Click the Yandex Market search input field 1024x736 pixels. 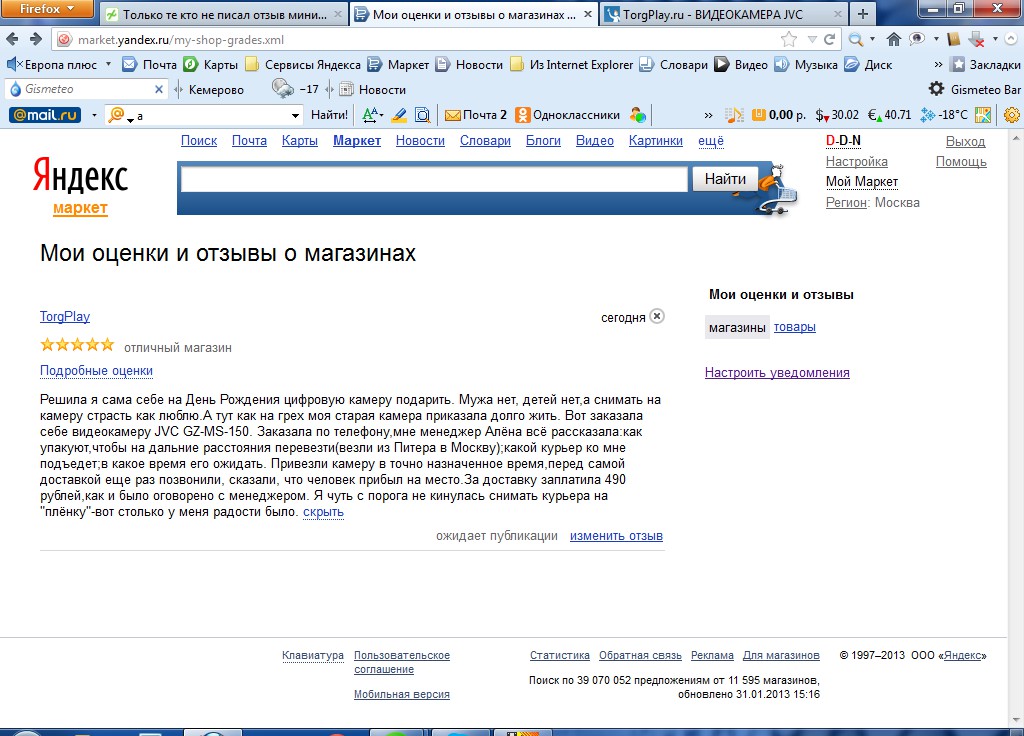pos(434,179)
